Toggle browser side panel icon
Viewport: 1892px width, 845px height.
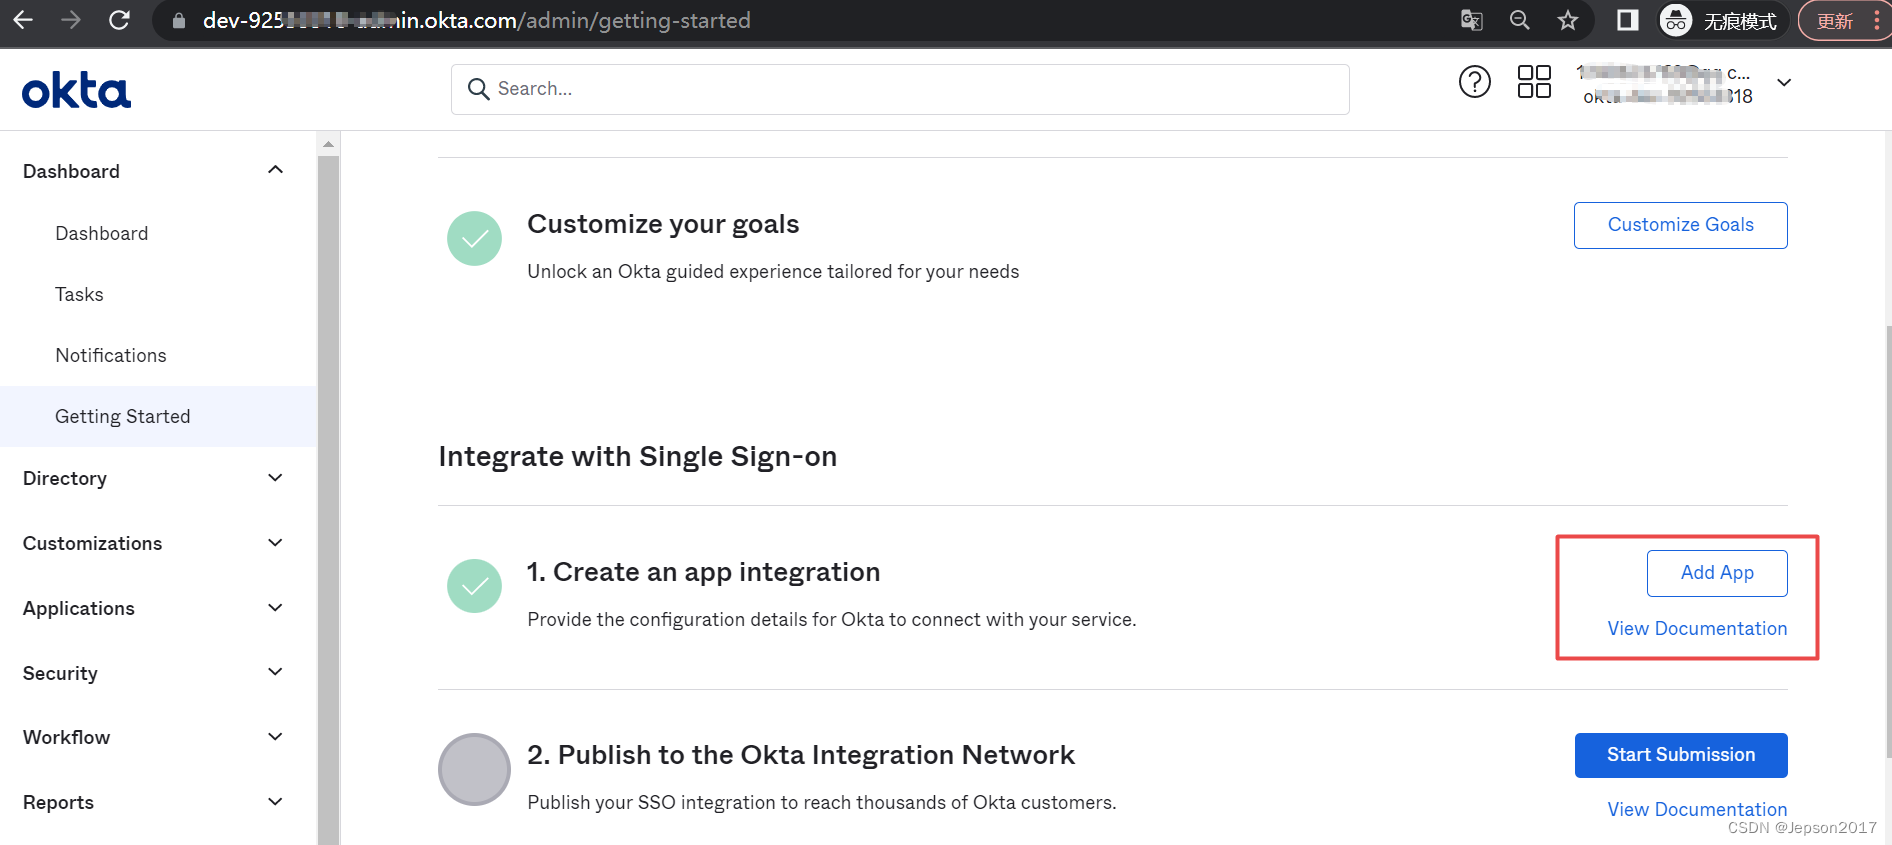[x=1627, y=20]
